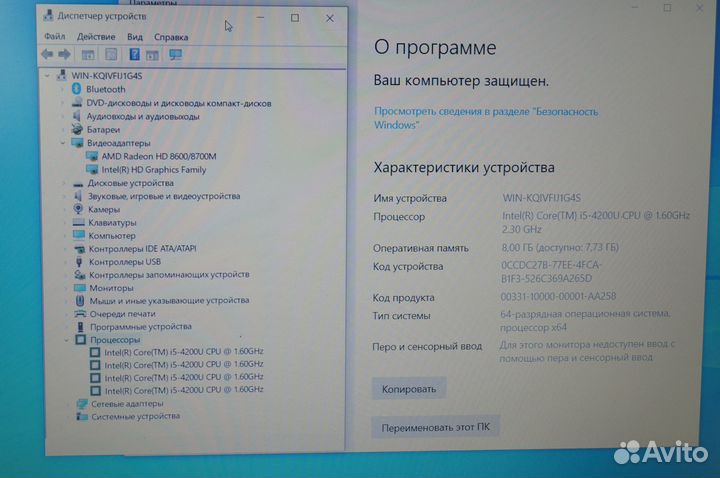Collapse the WIN-KQIVFIJ1G4S root node
The image size is (720, 478).
click(x=47, y=75)
